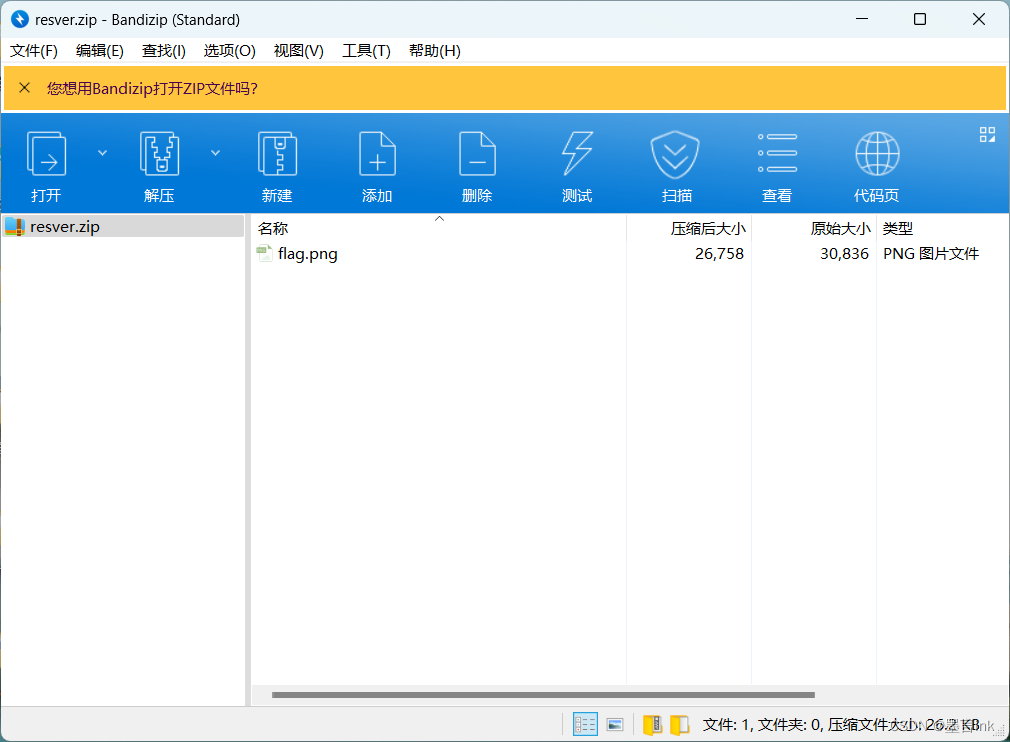Click the yellow folder panel icon in status bar

point(680,725)
